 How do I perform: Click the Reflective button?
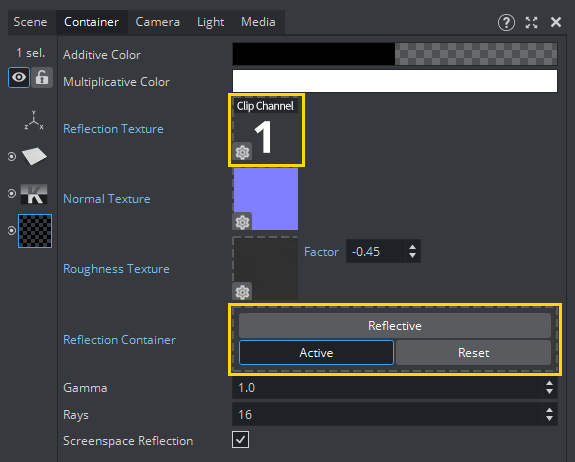coord(395,326)
